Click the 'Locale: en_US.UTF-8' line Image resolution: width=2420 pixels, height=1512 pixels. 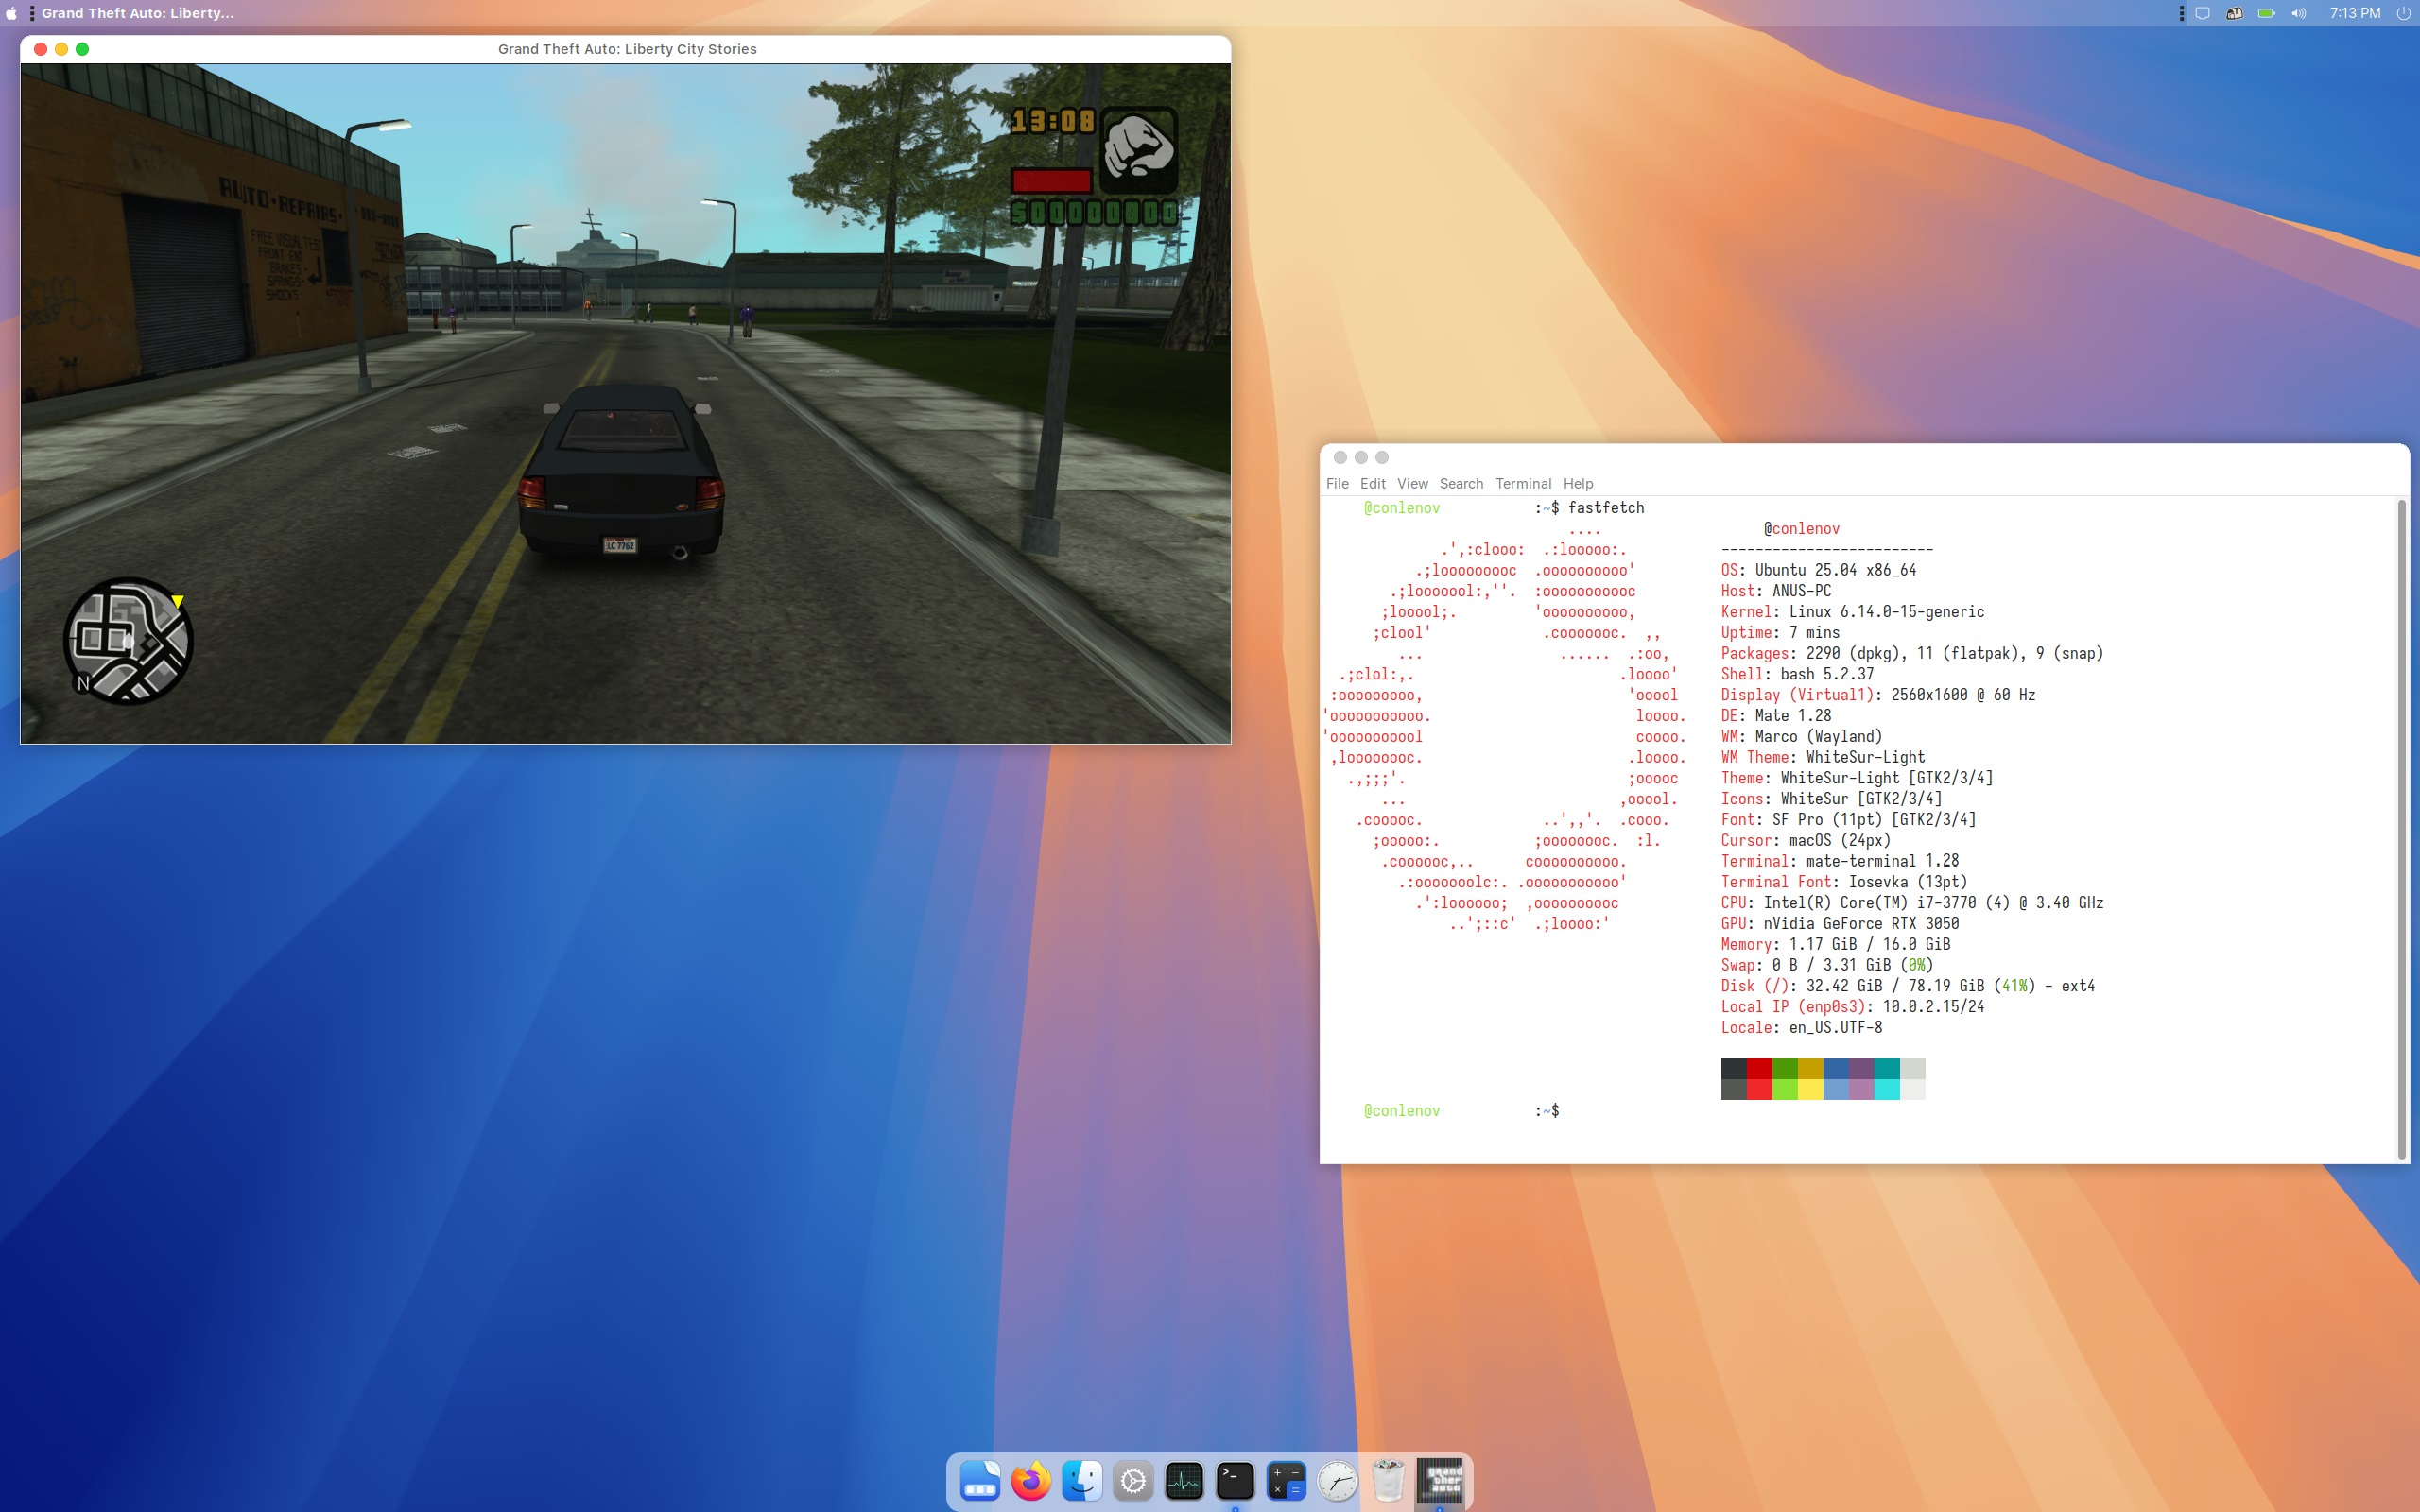tap(1801, 1028)
